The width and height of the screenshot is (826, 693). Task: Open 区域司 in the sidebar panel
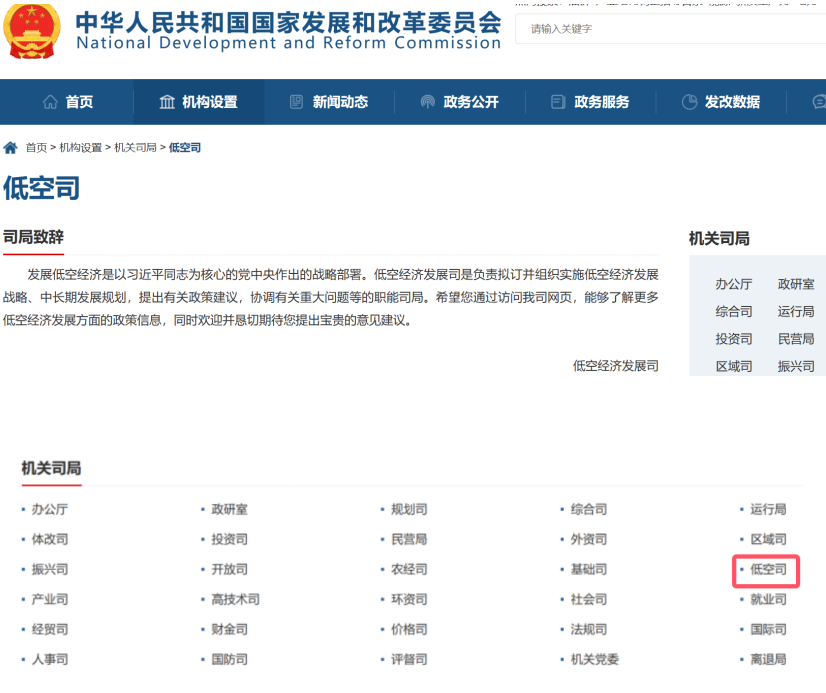(x=734, y=367)
